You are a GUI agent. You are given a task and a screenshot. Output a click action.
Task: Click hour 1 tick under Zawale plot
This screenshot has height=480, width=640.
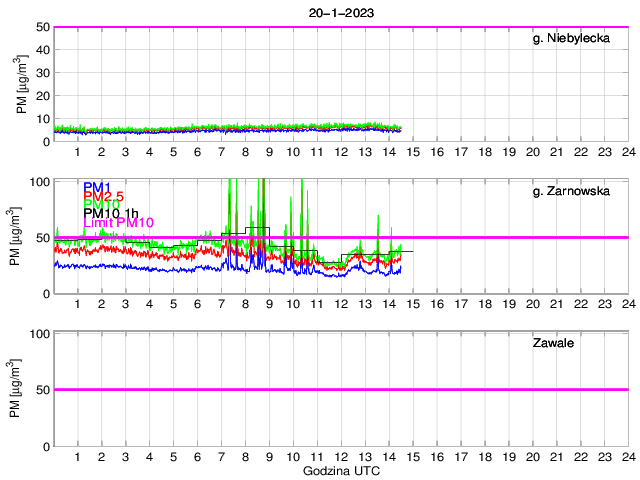point(77,456)
